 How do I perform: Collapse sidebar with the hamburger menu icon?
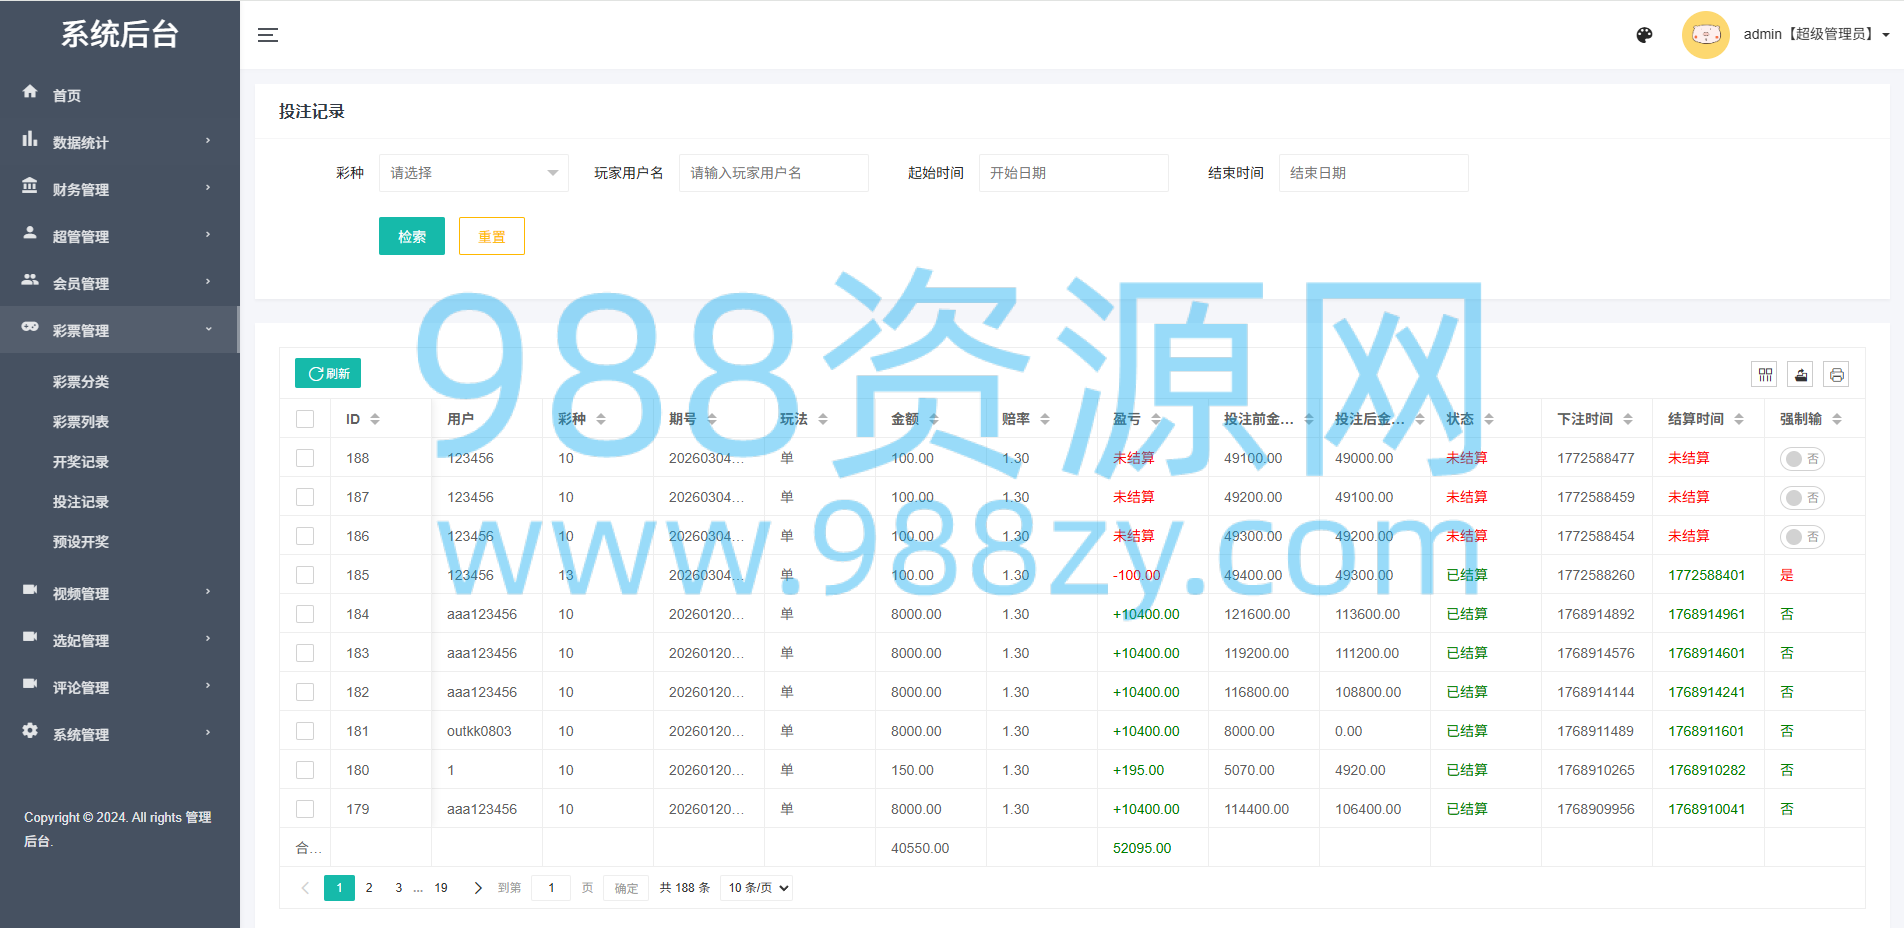tap(268, 35)
